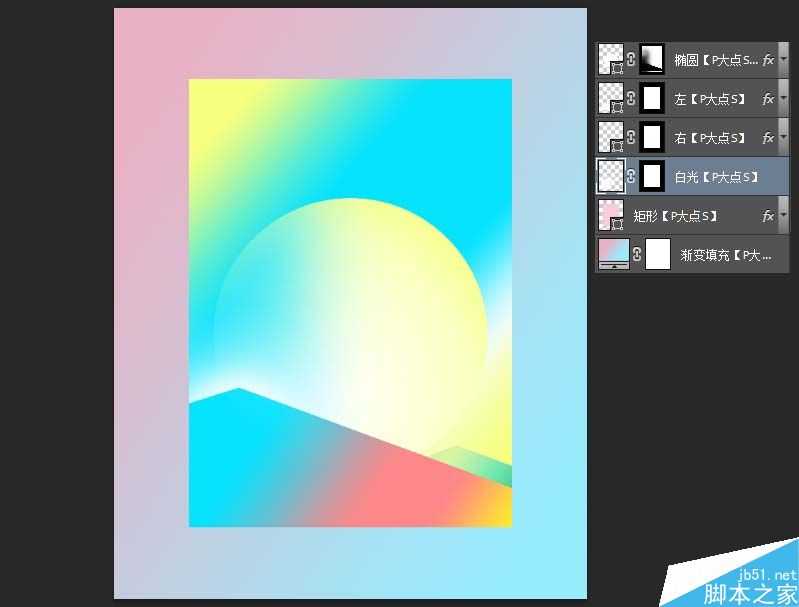799x607 pixels.
Task: Click the chain link icon of 左 layer
Action: [x=631, y=98]
